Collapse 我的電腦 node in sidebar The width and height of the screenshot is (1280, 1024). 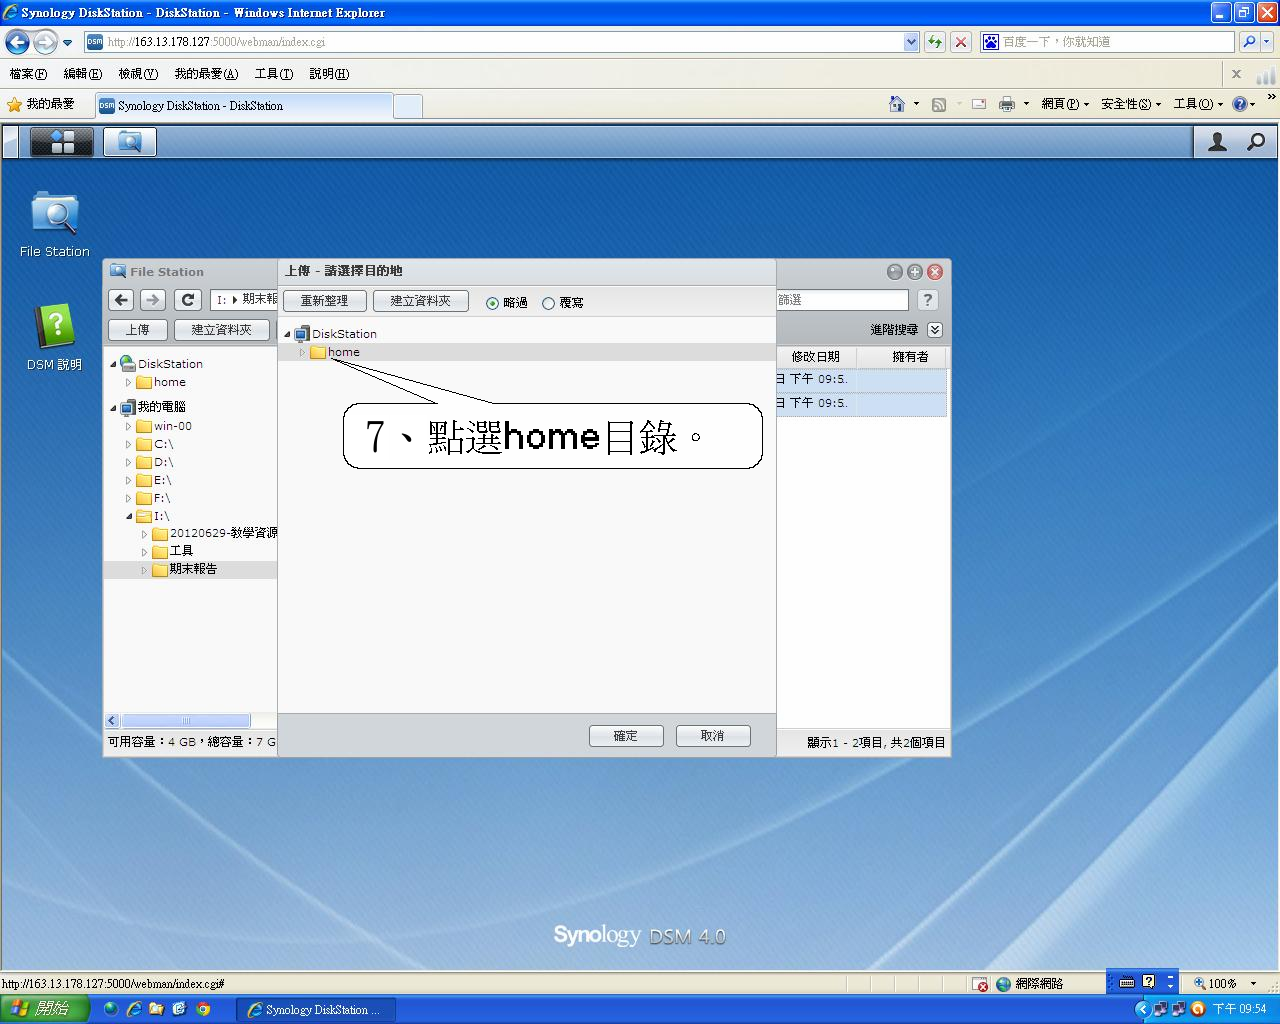tap(113, 407)
